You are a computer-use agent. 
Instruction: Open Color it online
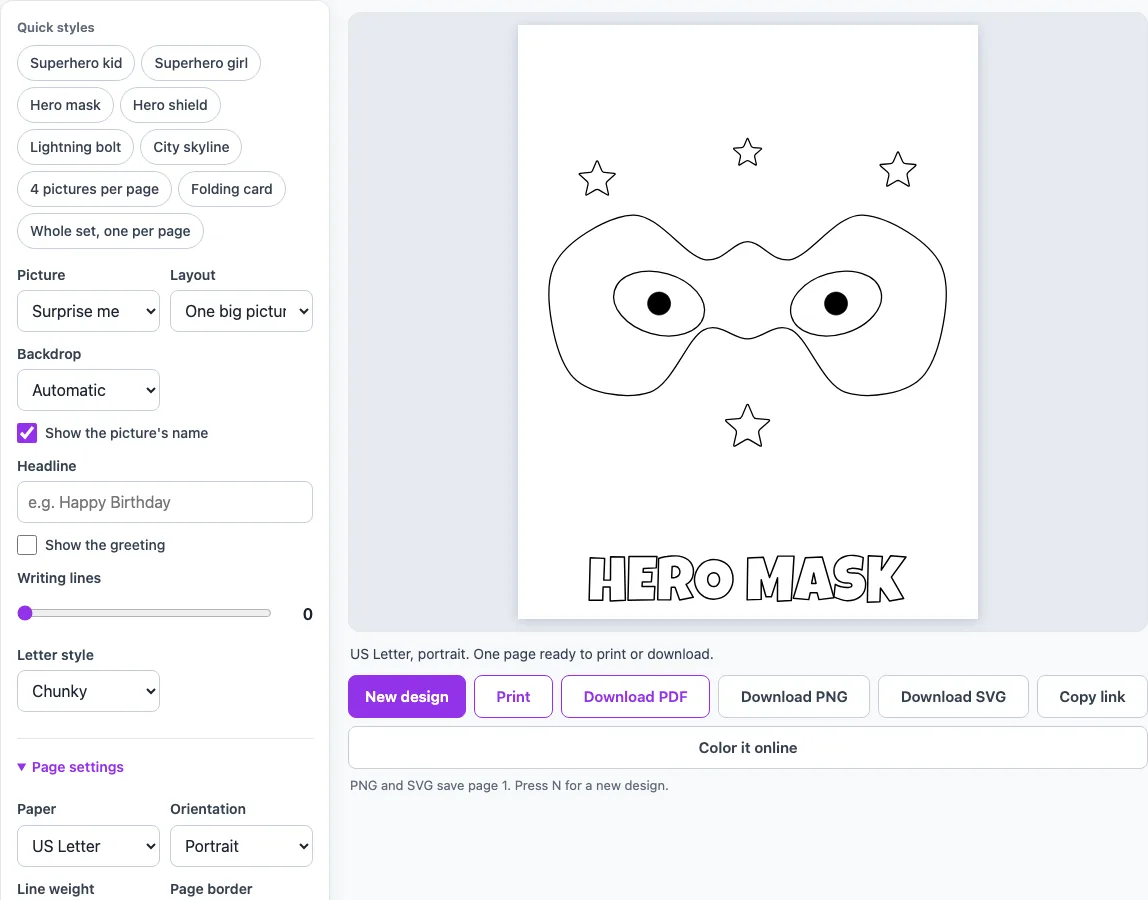click(748, 748)
